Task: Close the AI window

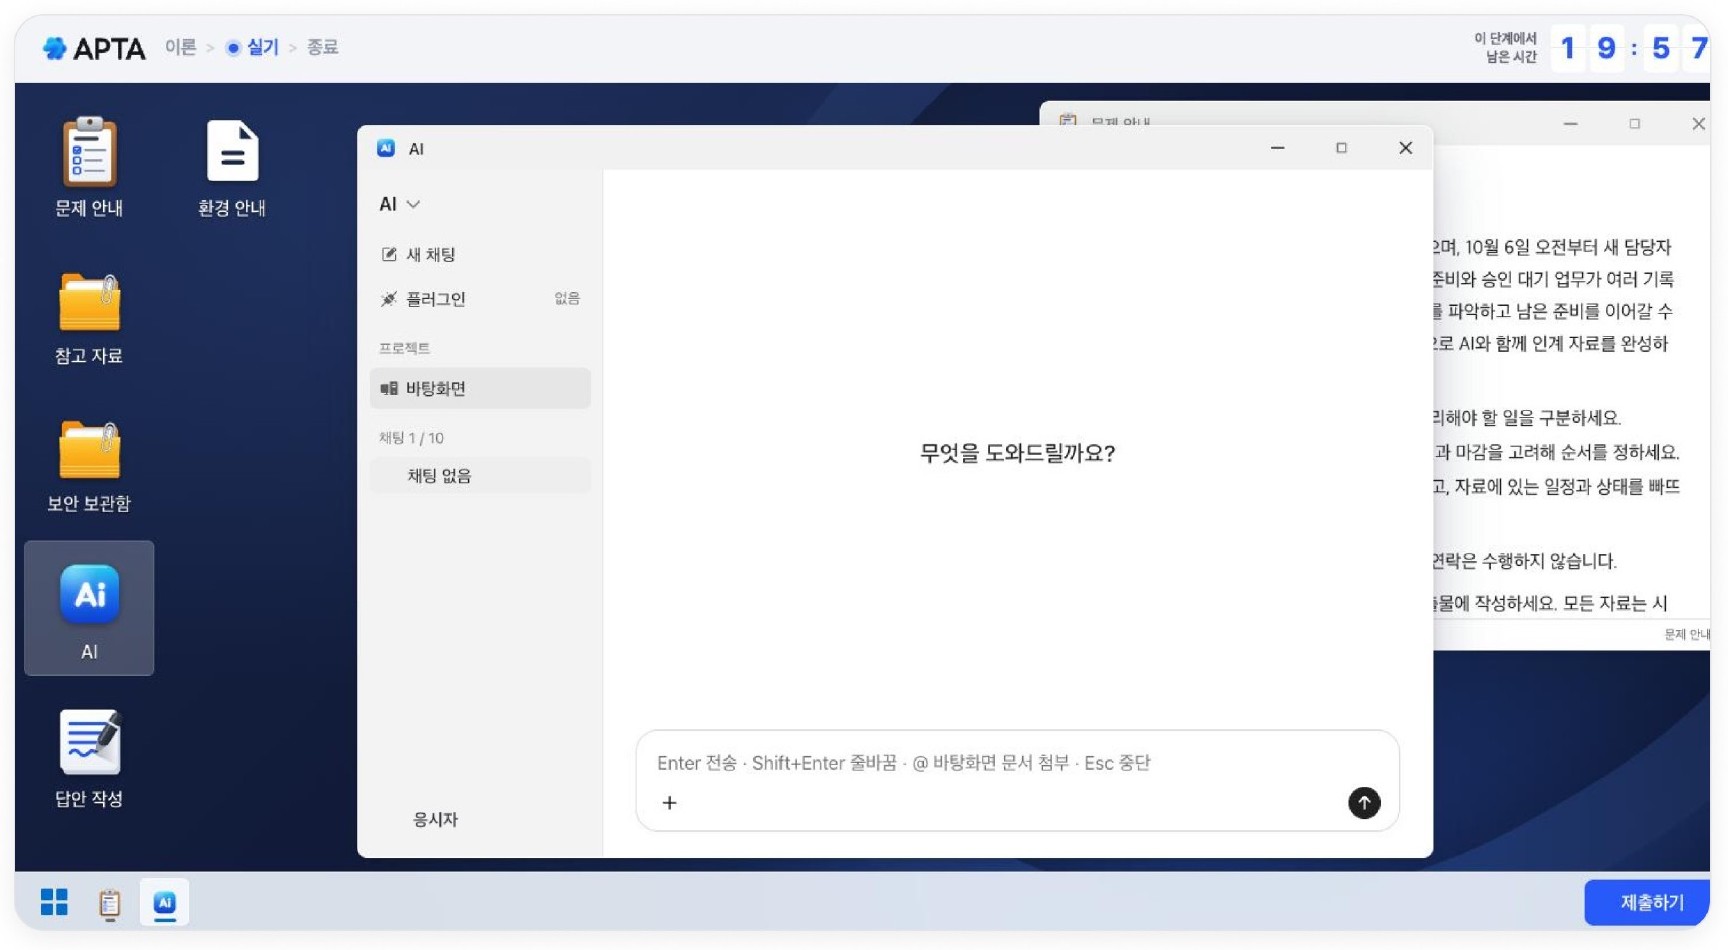Action: pyautogui.click(x=1405, y=148)
